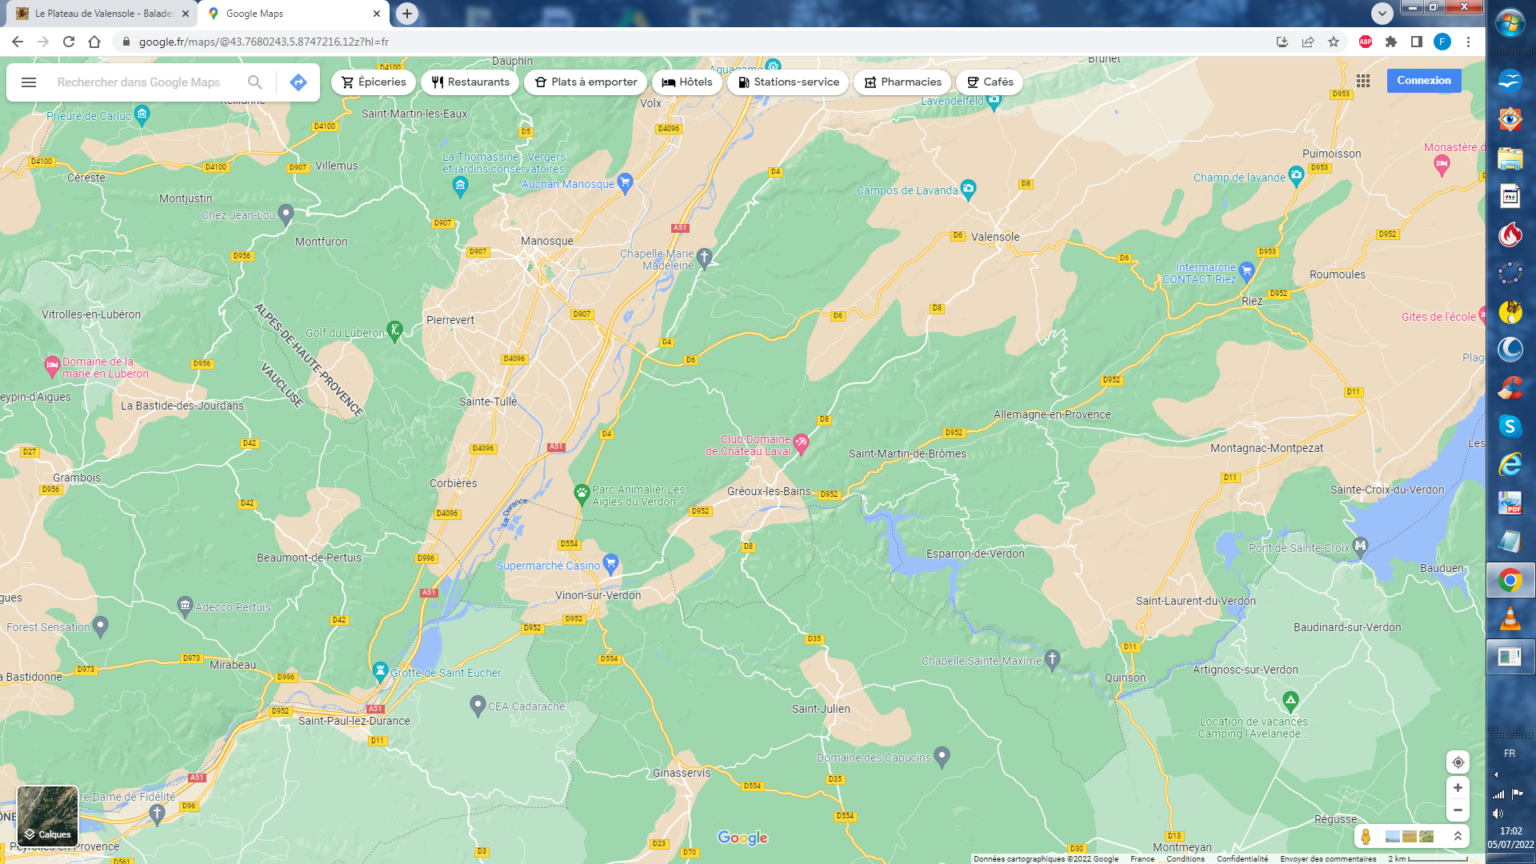
Task: Click the install app icon in address bar
Action: pyautogui.click(x=1282, y=42)
